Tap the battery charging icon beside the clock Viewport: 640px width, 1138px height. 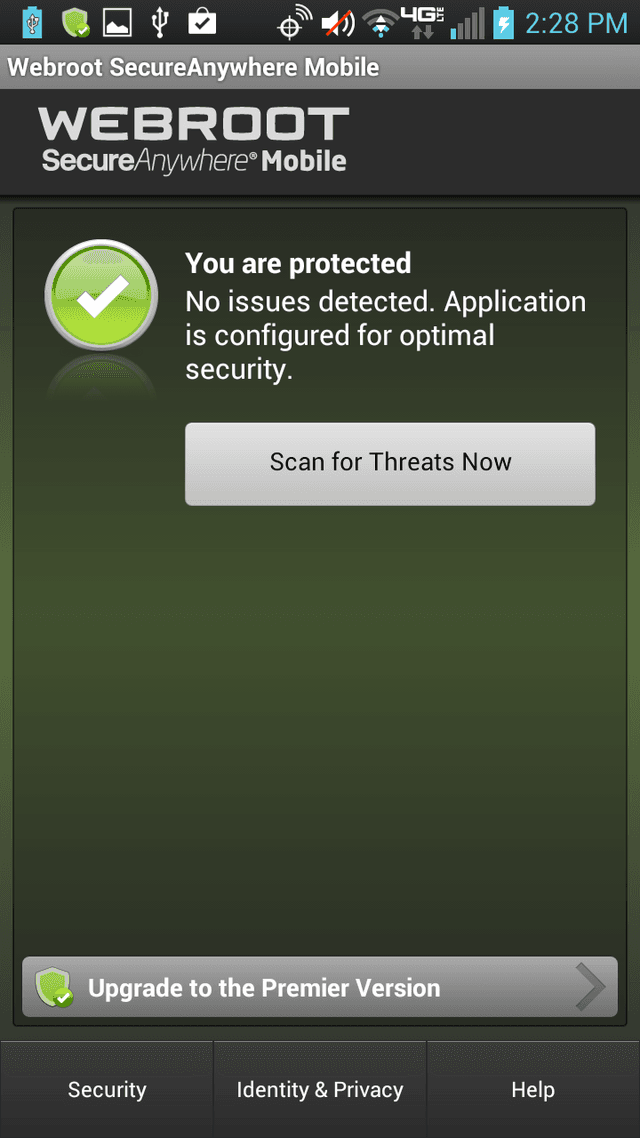(503, 22)
